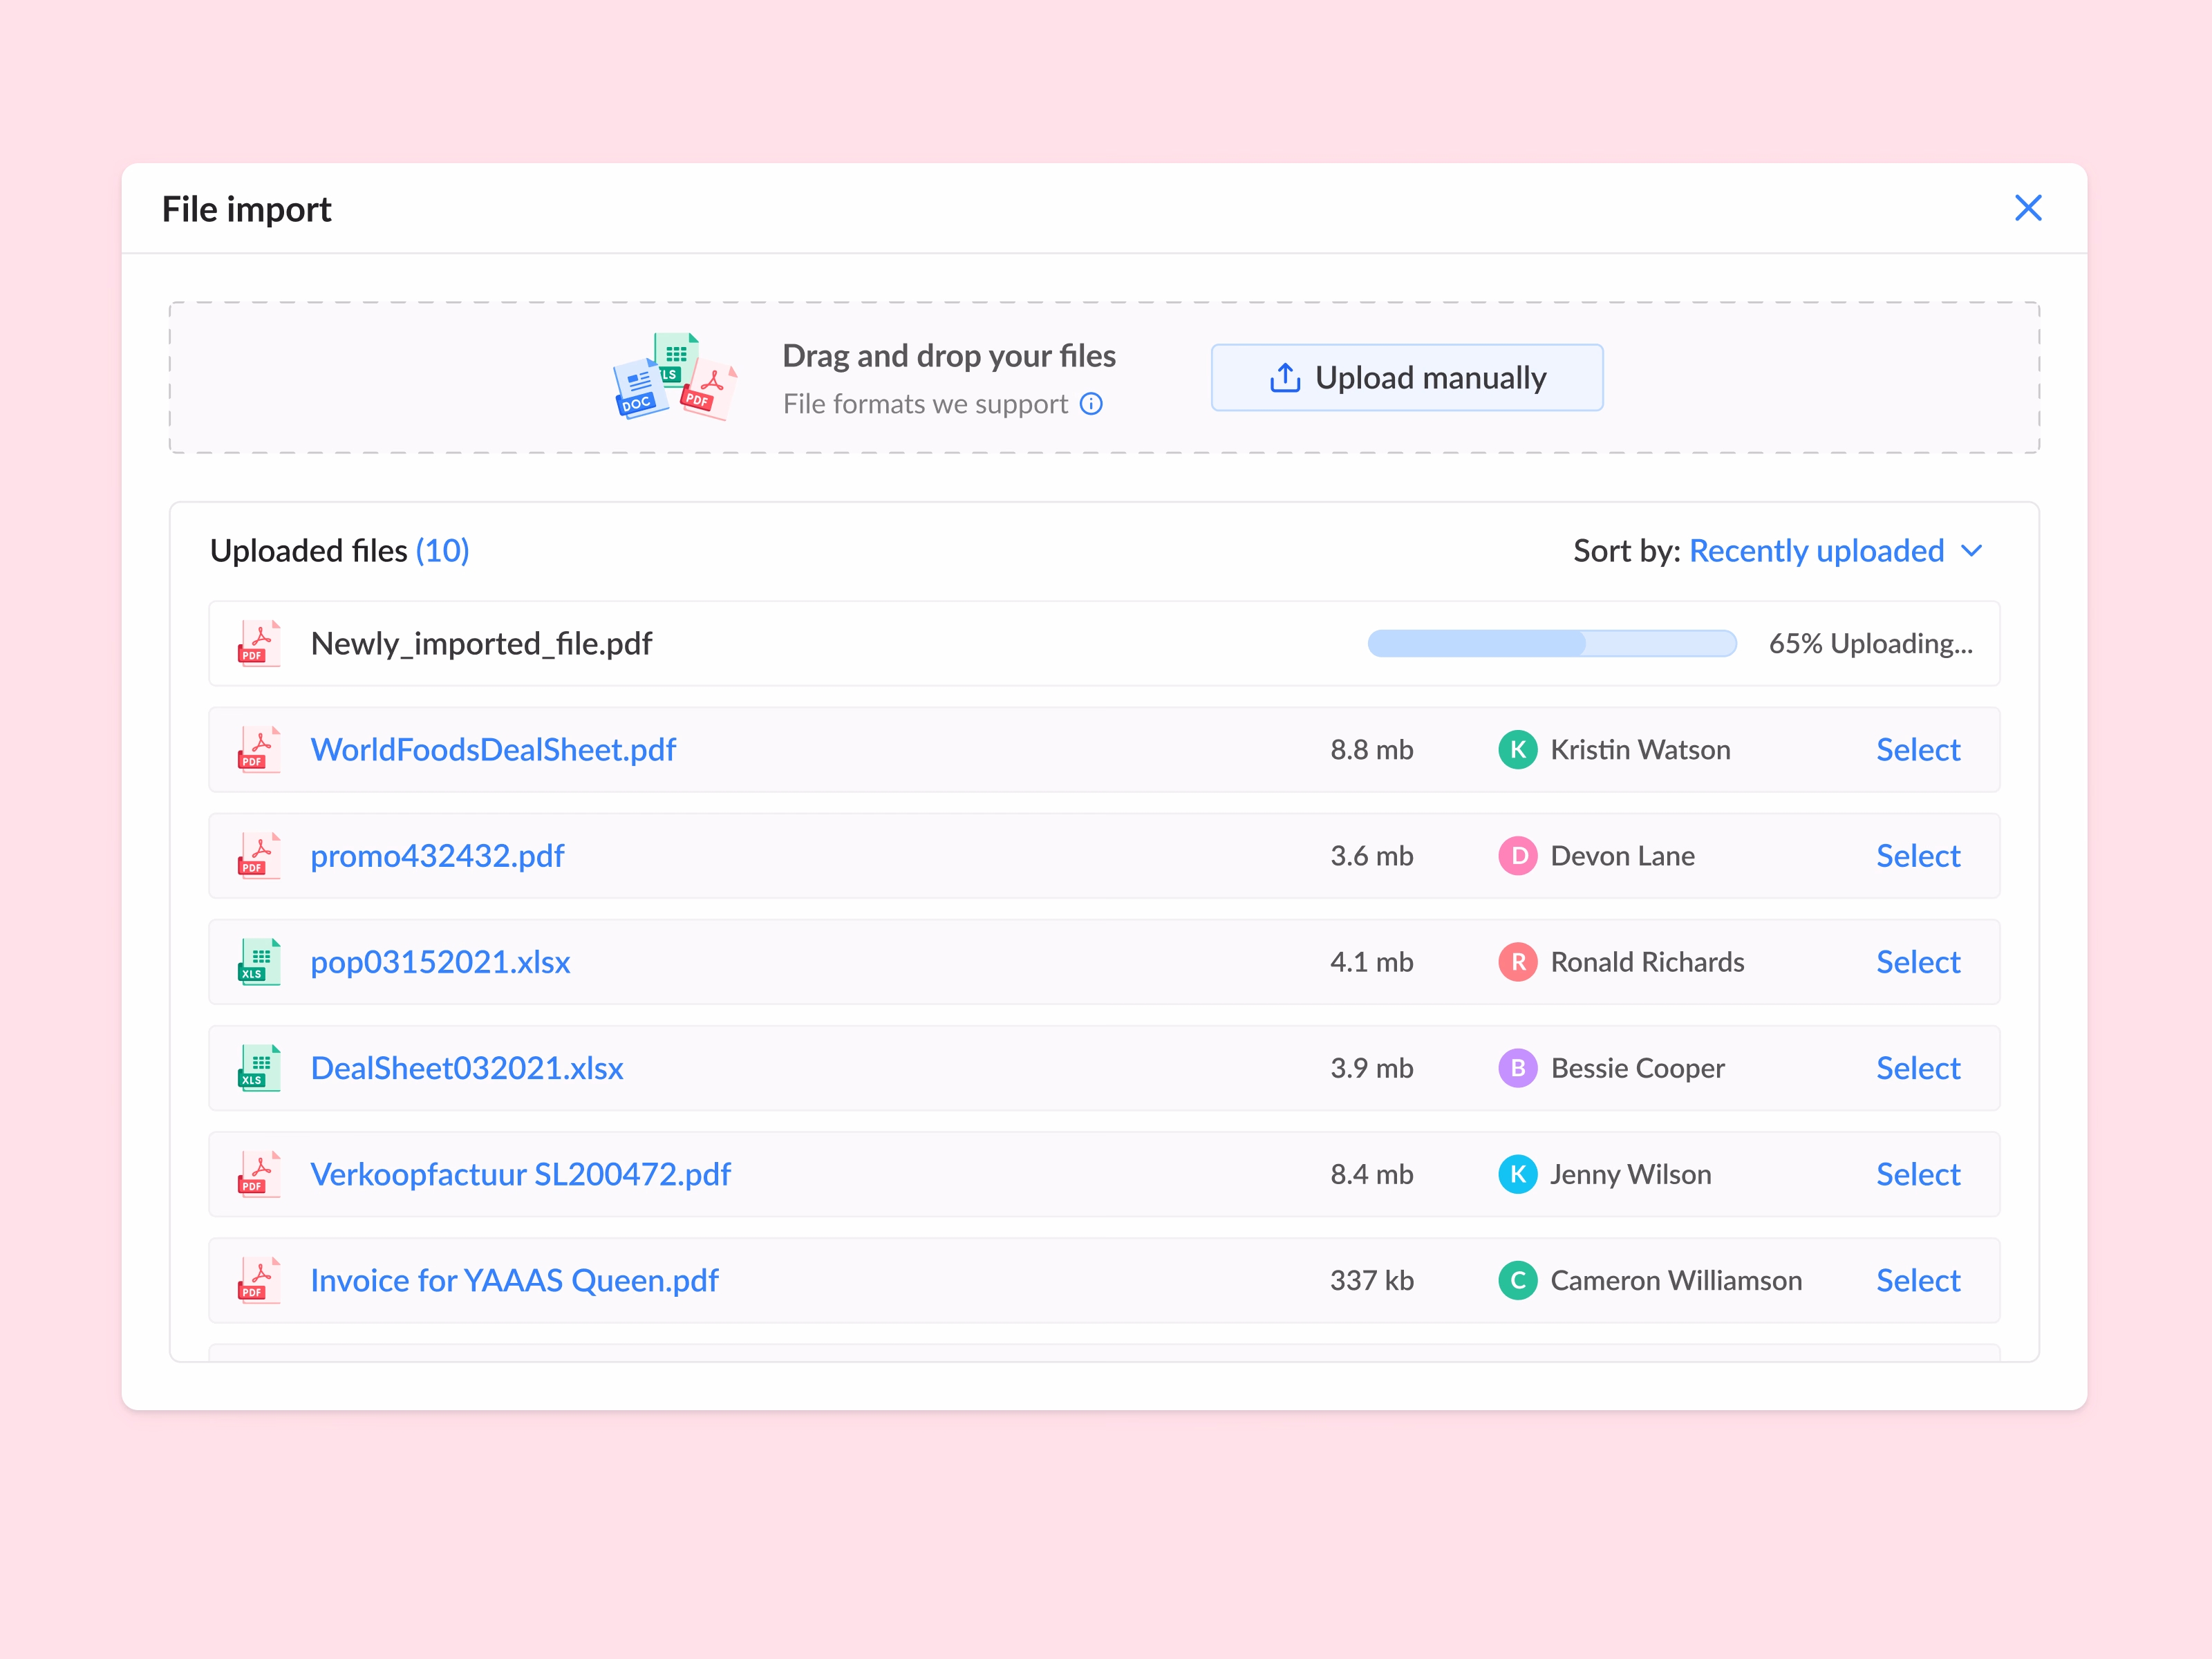Click the upload progress bar at 65%

pos(1551,643)
